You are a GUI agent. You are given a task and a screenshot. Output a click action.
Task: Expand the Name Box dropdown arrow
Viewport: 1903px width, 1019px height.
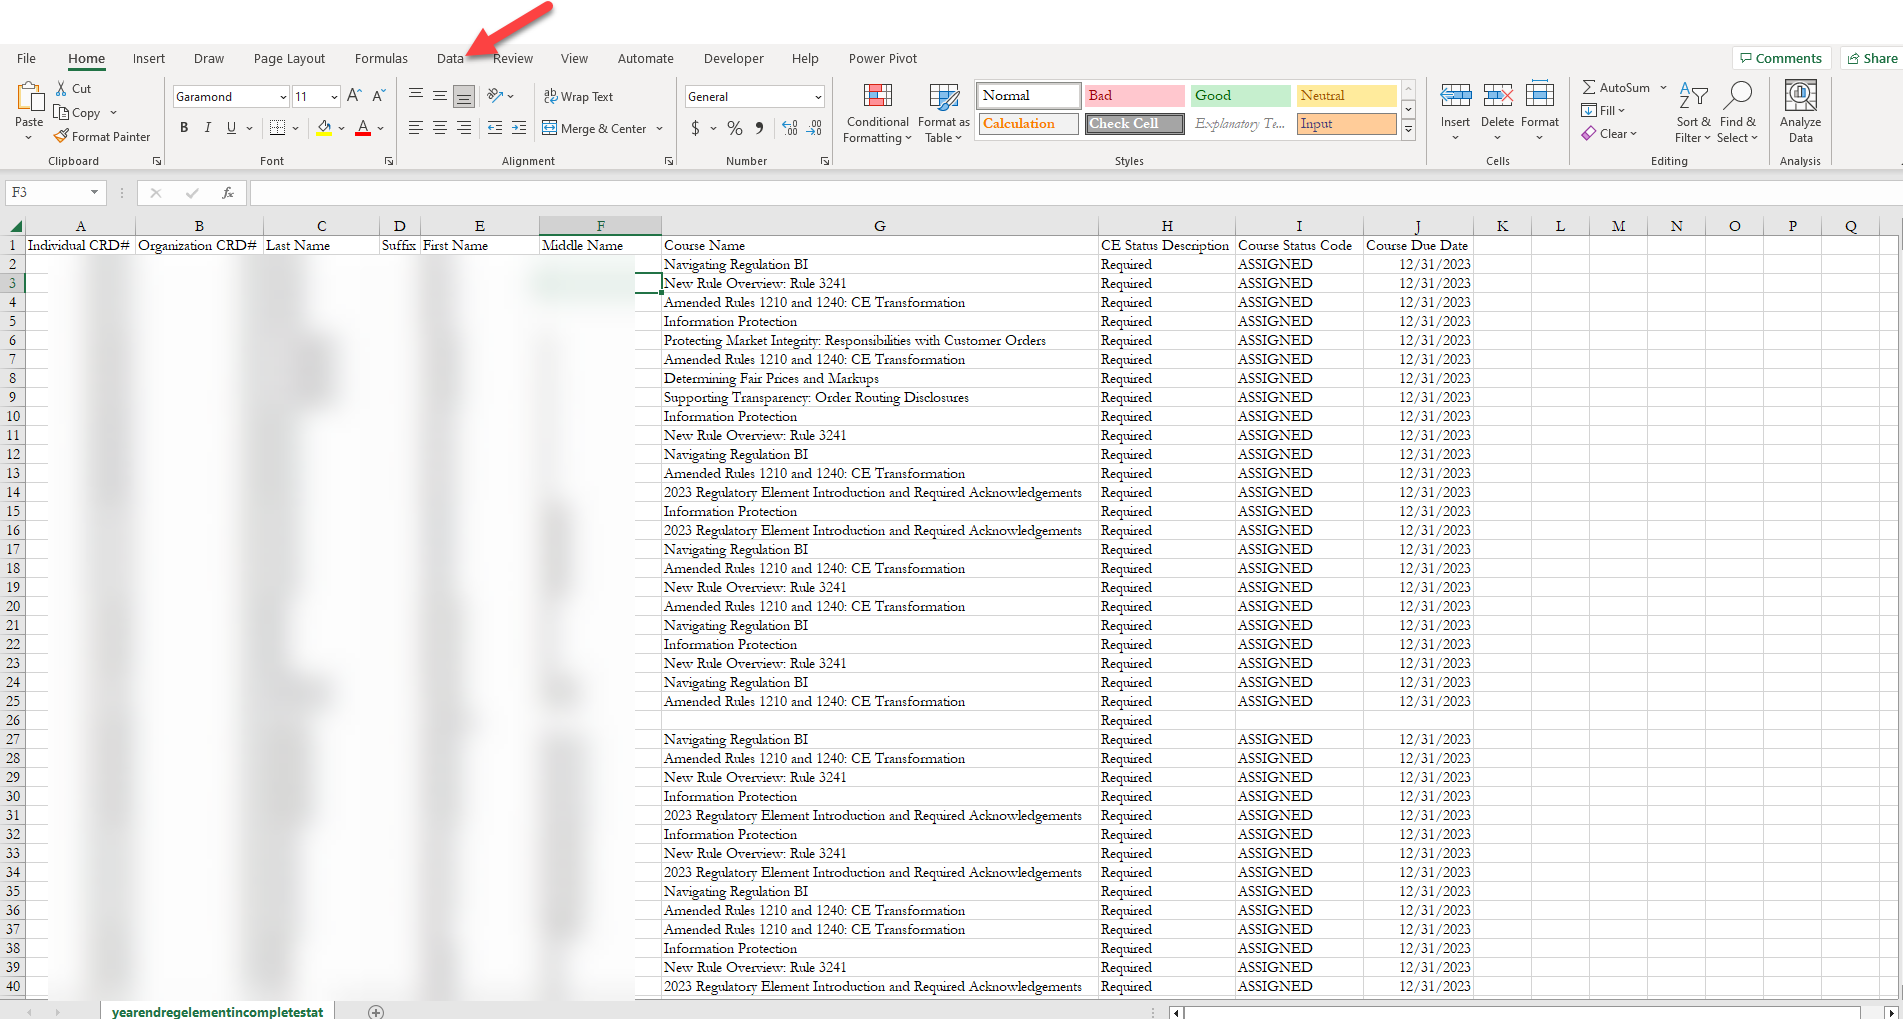94,193
